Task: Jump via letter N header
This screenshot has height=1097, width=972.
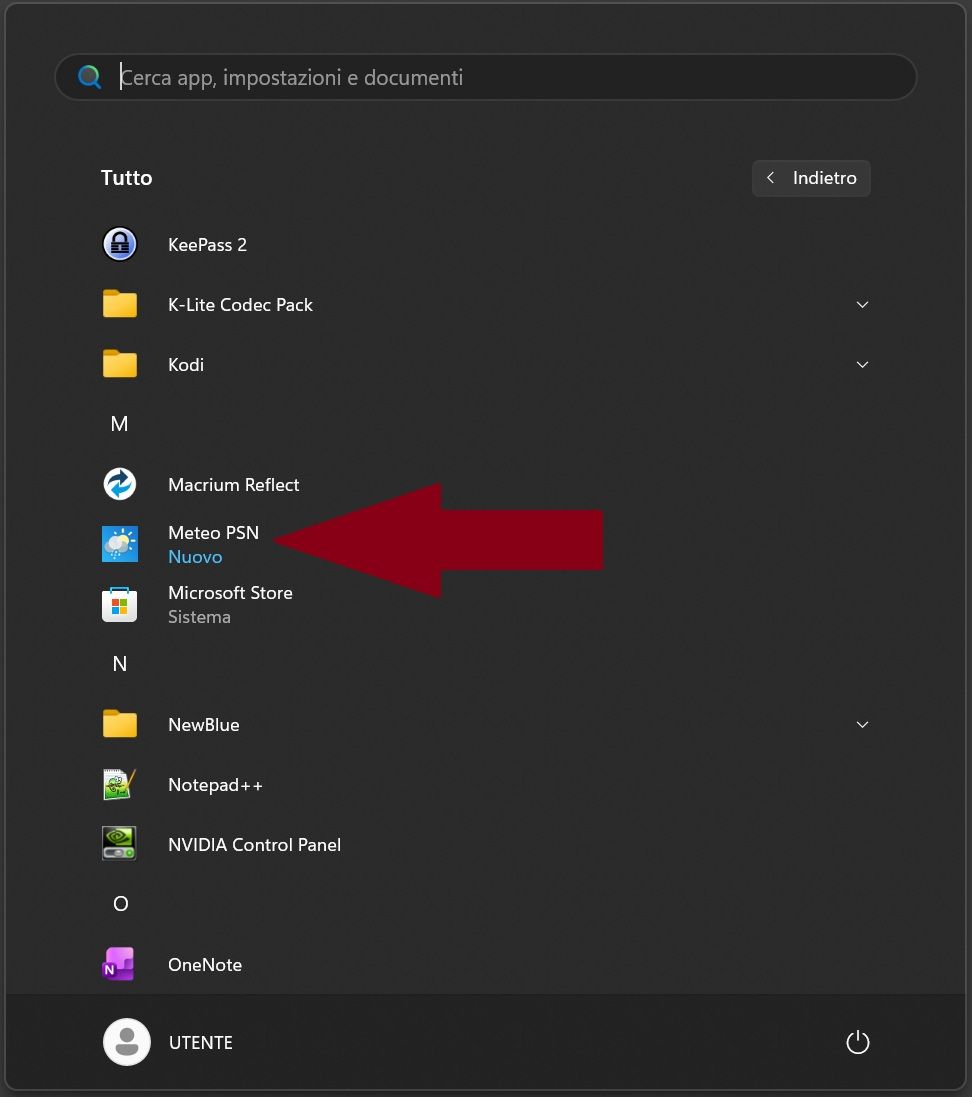Action: pyautogui.click(x=120, y=664)
